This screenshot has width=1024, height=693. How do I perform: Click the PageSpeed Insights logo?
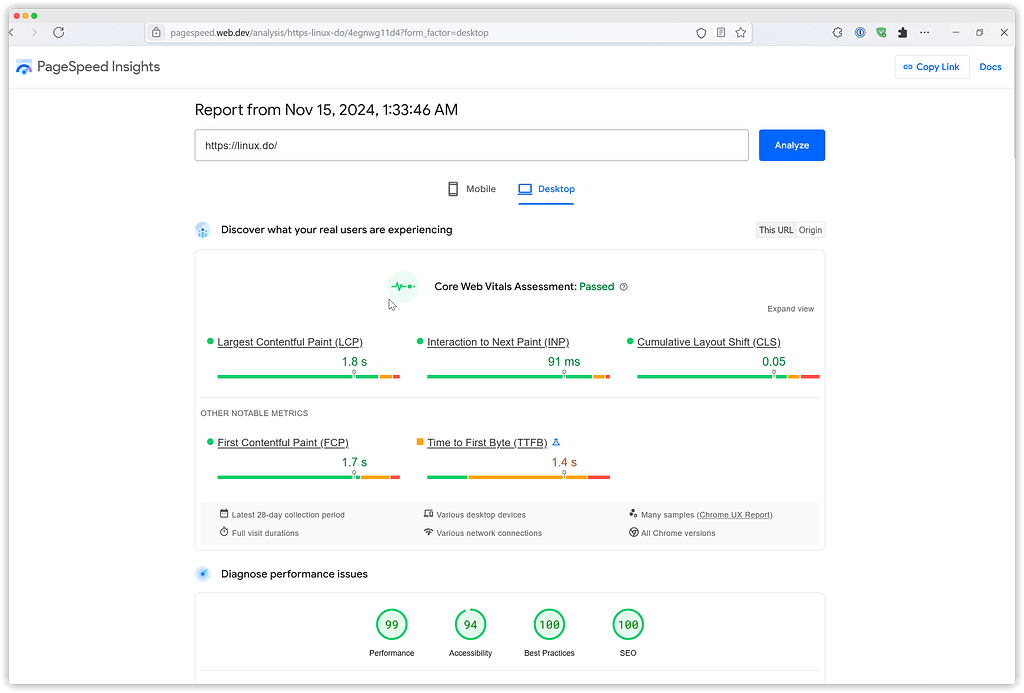(88, 67)
